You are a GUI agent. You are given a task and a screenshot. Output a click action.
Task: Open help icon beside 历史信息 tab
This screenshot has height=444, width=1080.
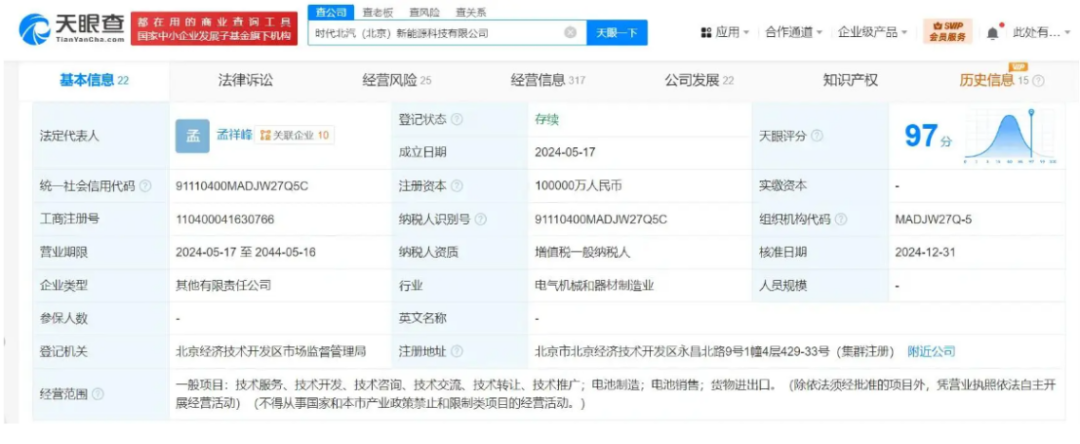(x=1038, y=81)
